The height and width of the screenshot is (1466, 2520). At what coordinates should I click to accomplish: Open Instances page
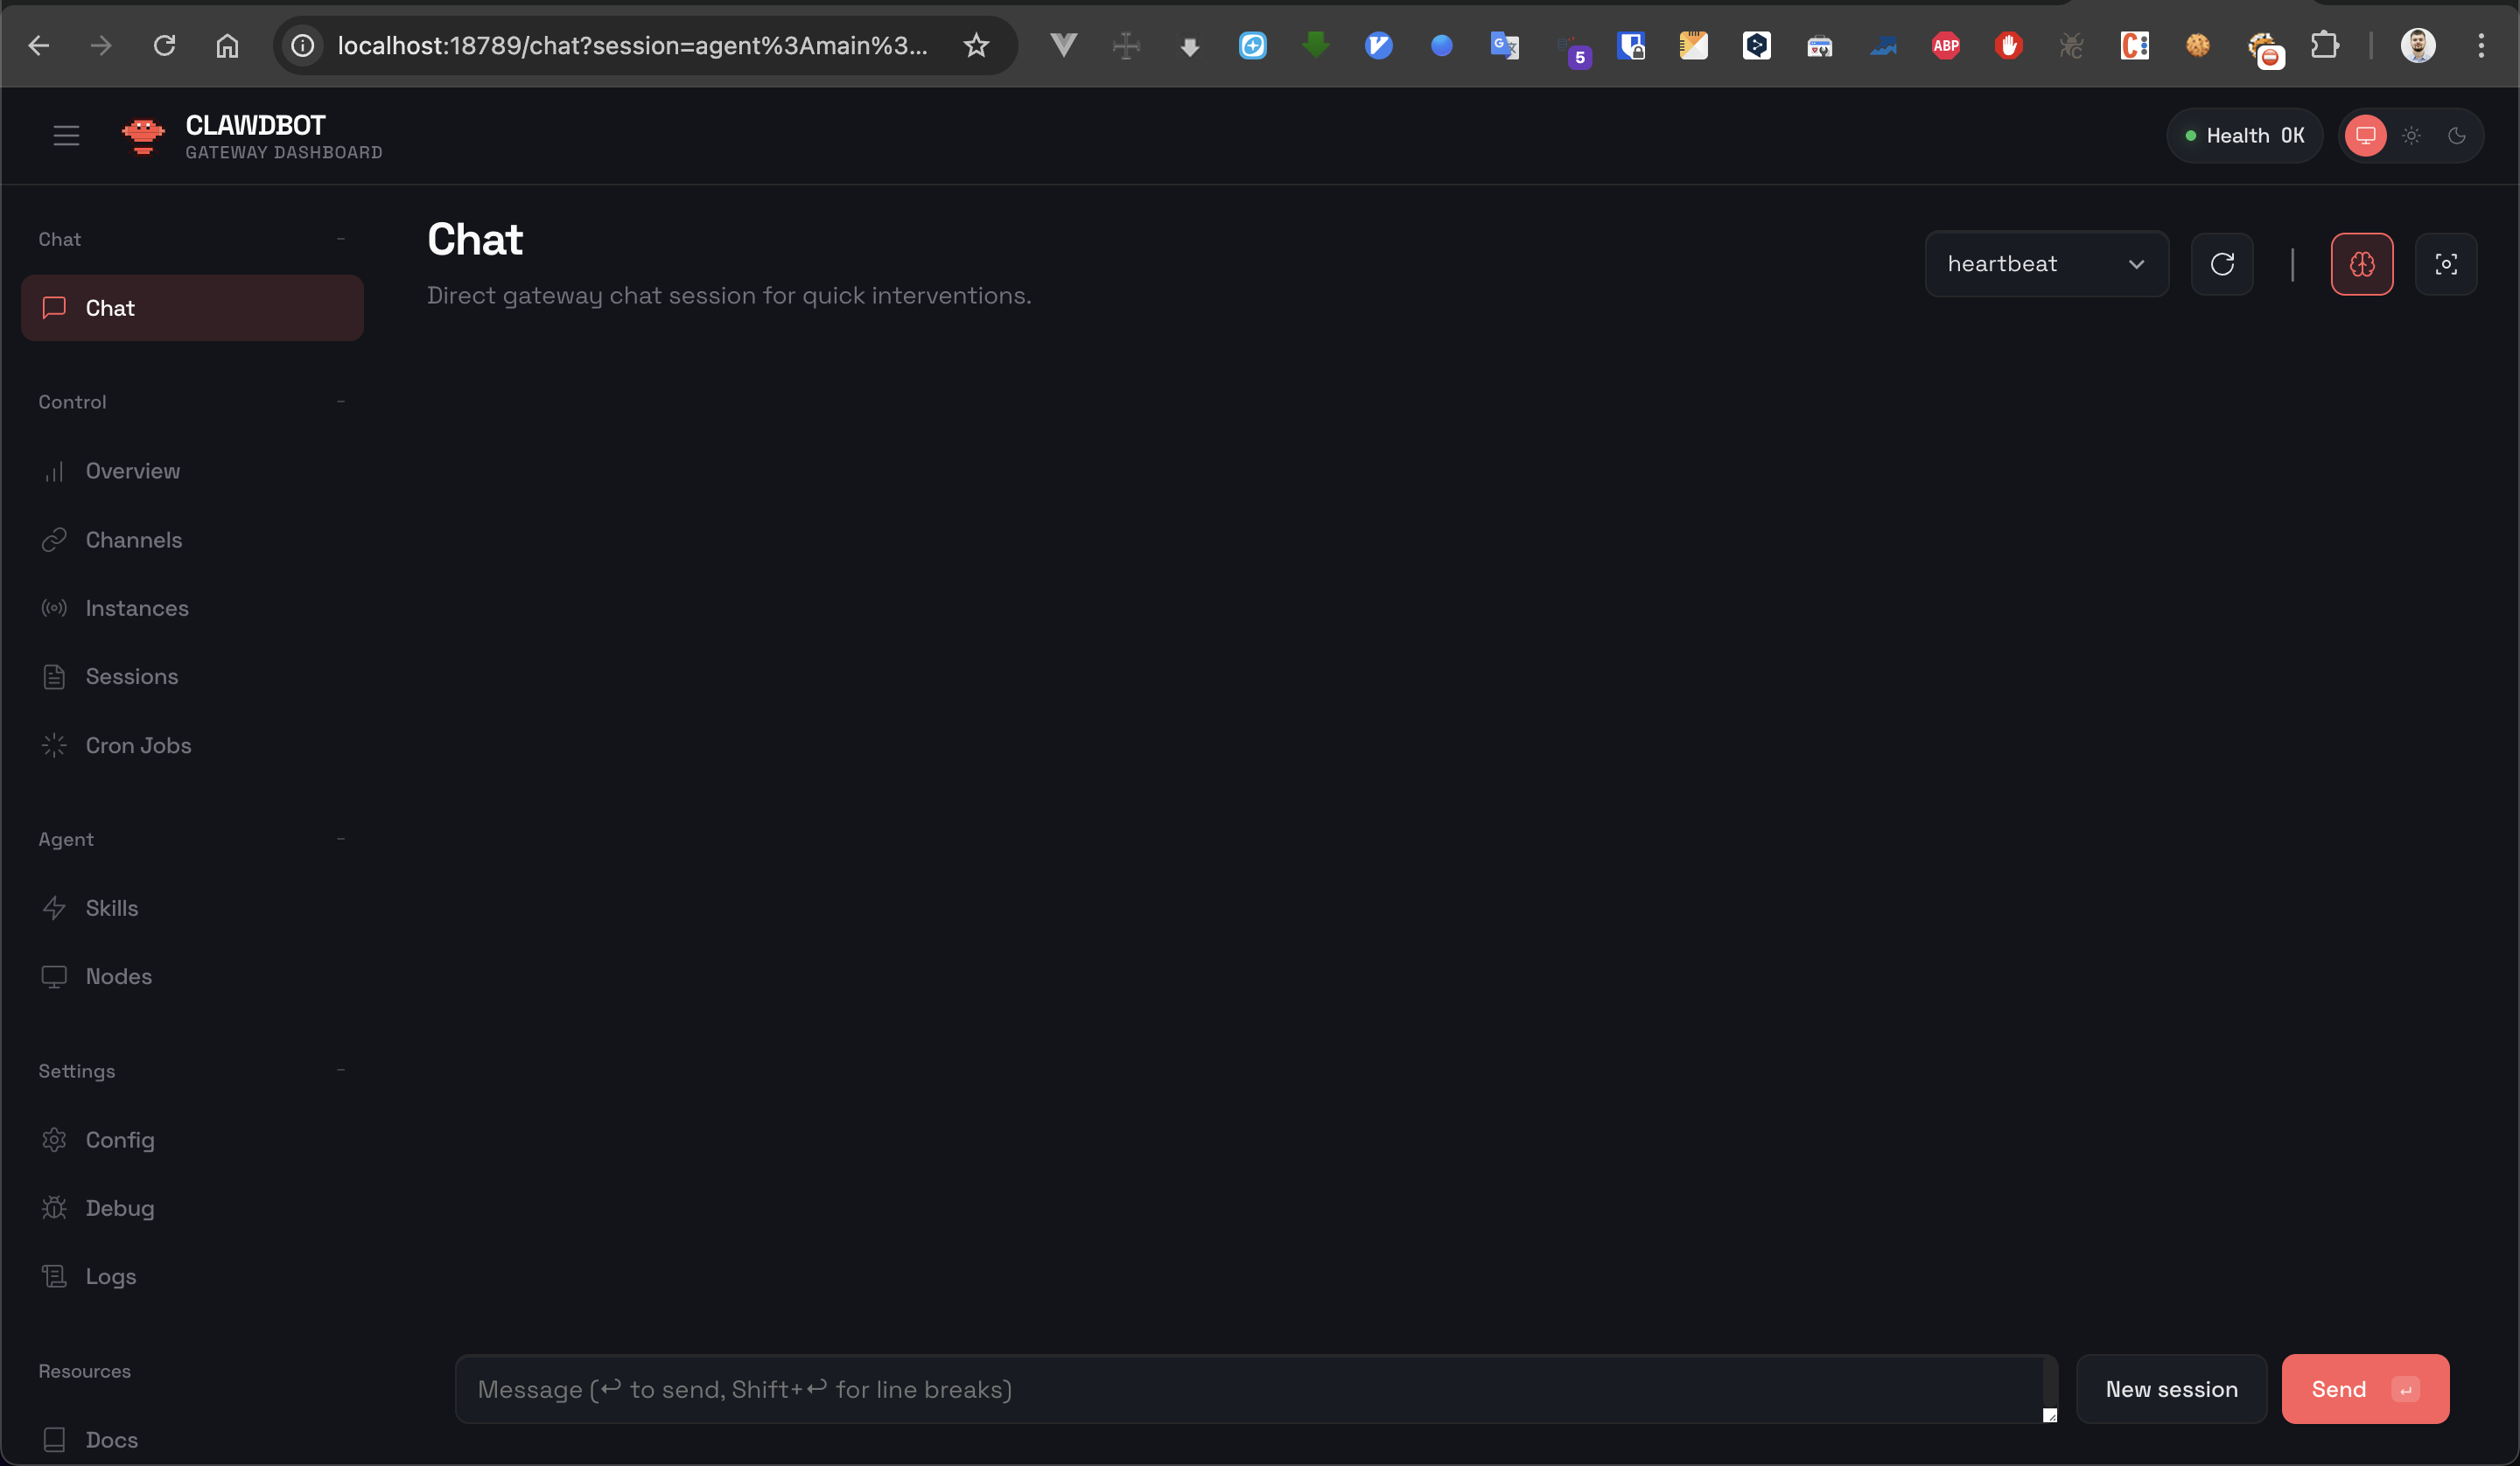(192, 608)
